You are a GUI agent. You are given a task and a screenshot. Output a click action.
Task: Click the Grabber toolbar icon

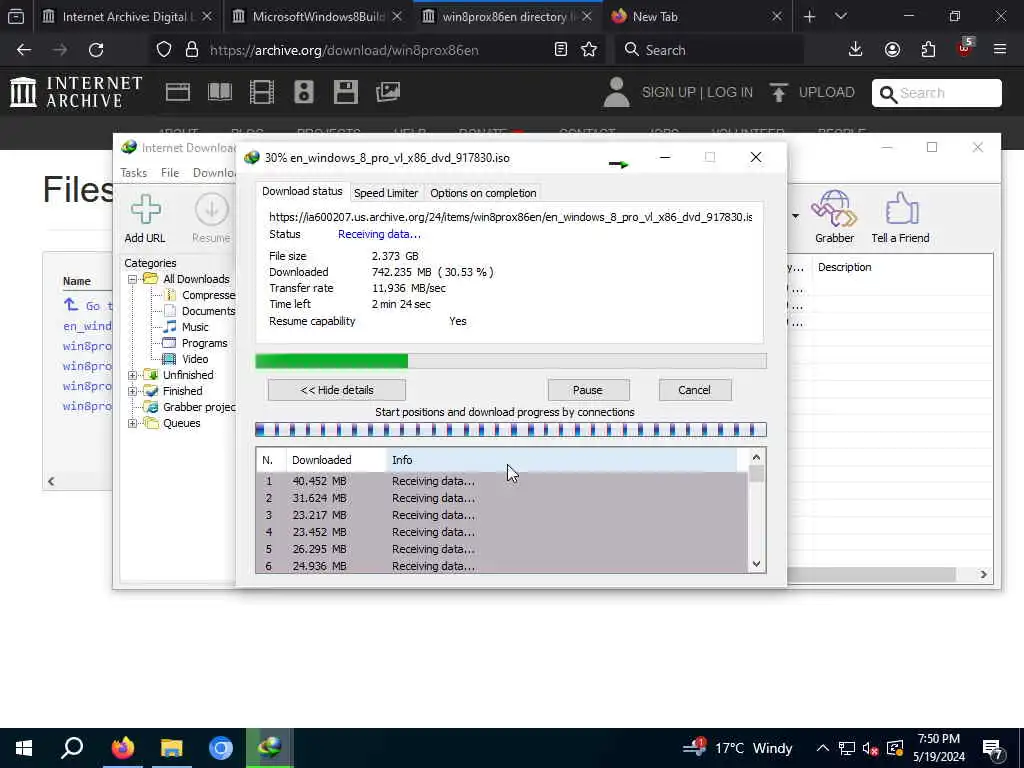pyautogui.click(x=834, y=209)
